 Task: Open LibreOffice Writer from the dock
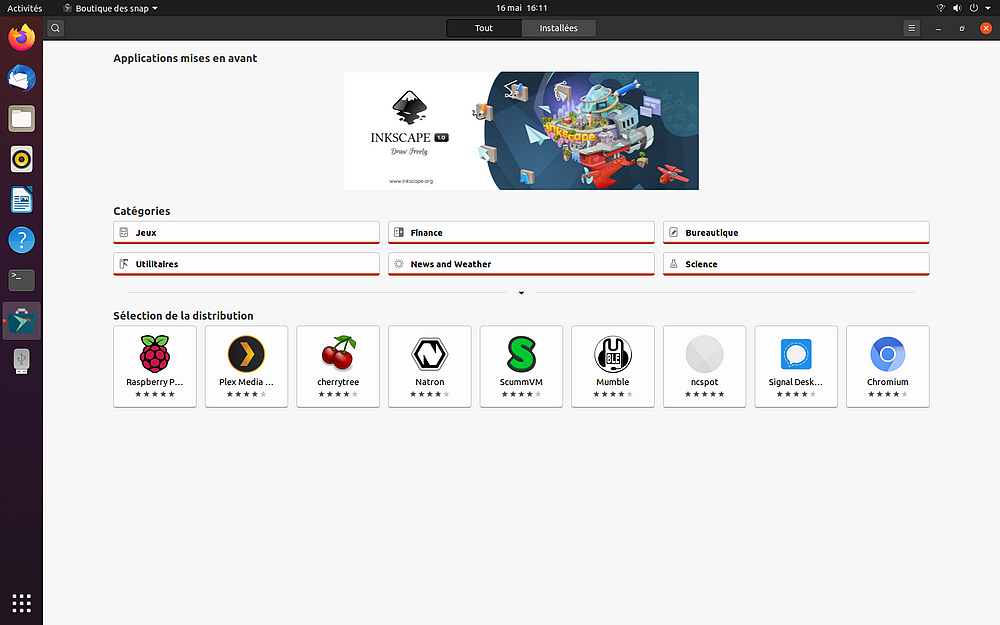click(22, 200)
